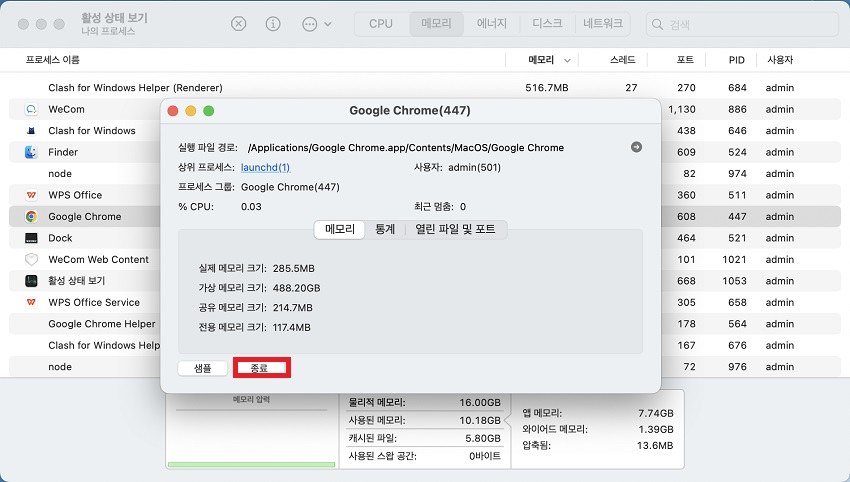Click the Dock process icon
Screen dimensions: 850x482
tap(31, 238)
